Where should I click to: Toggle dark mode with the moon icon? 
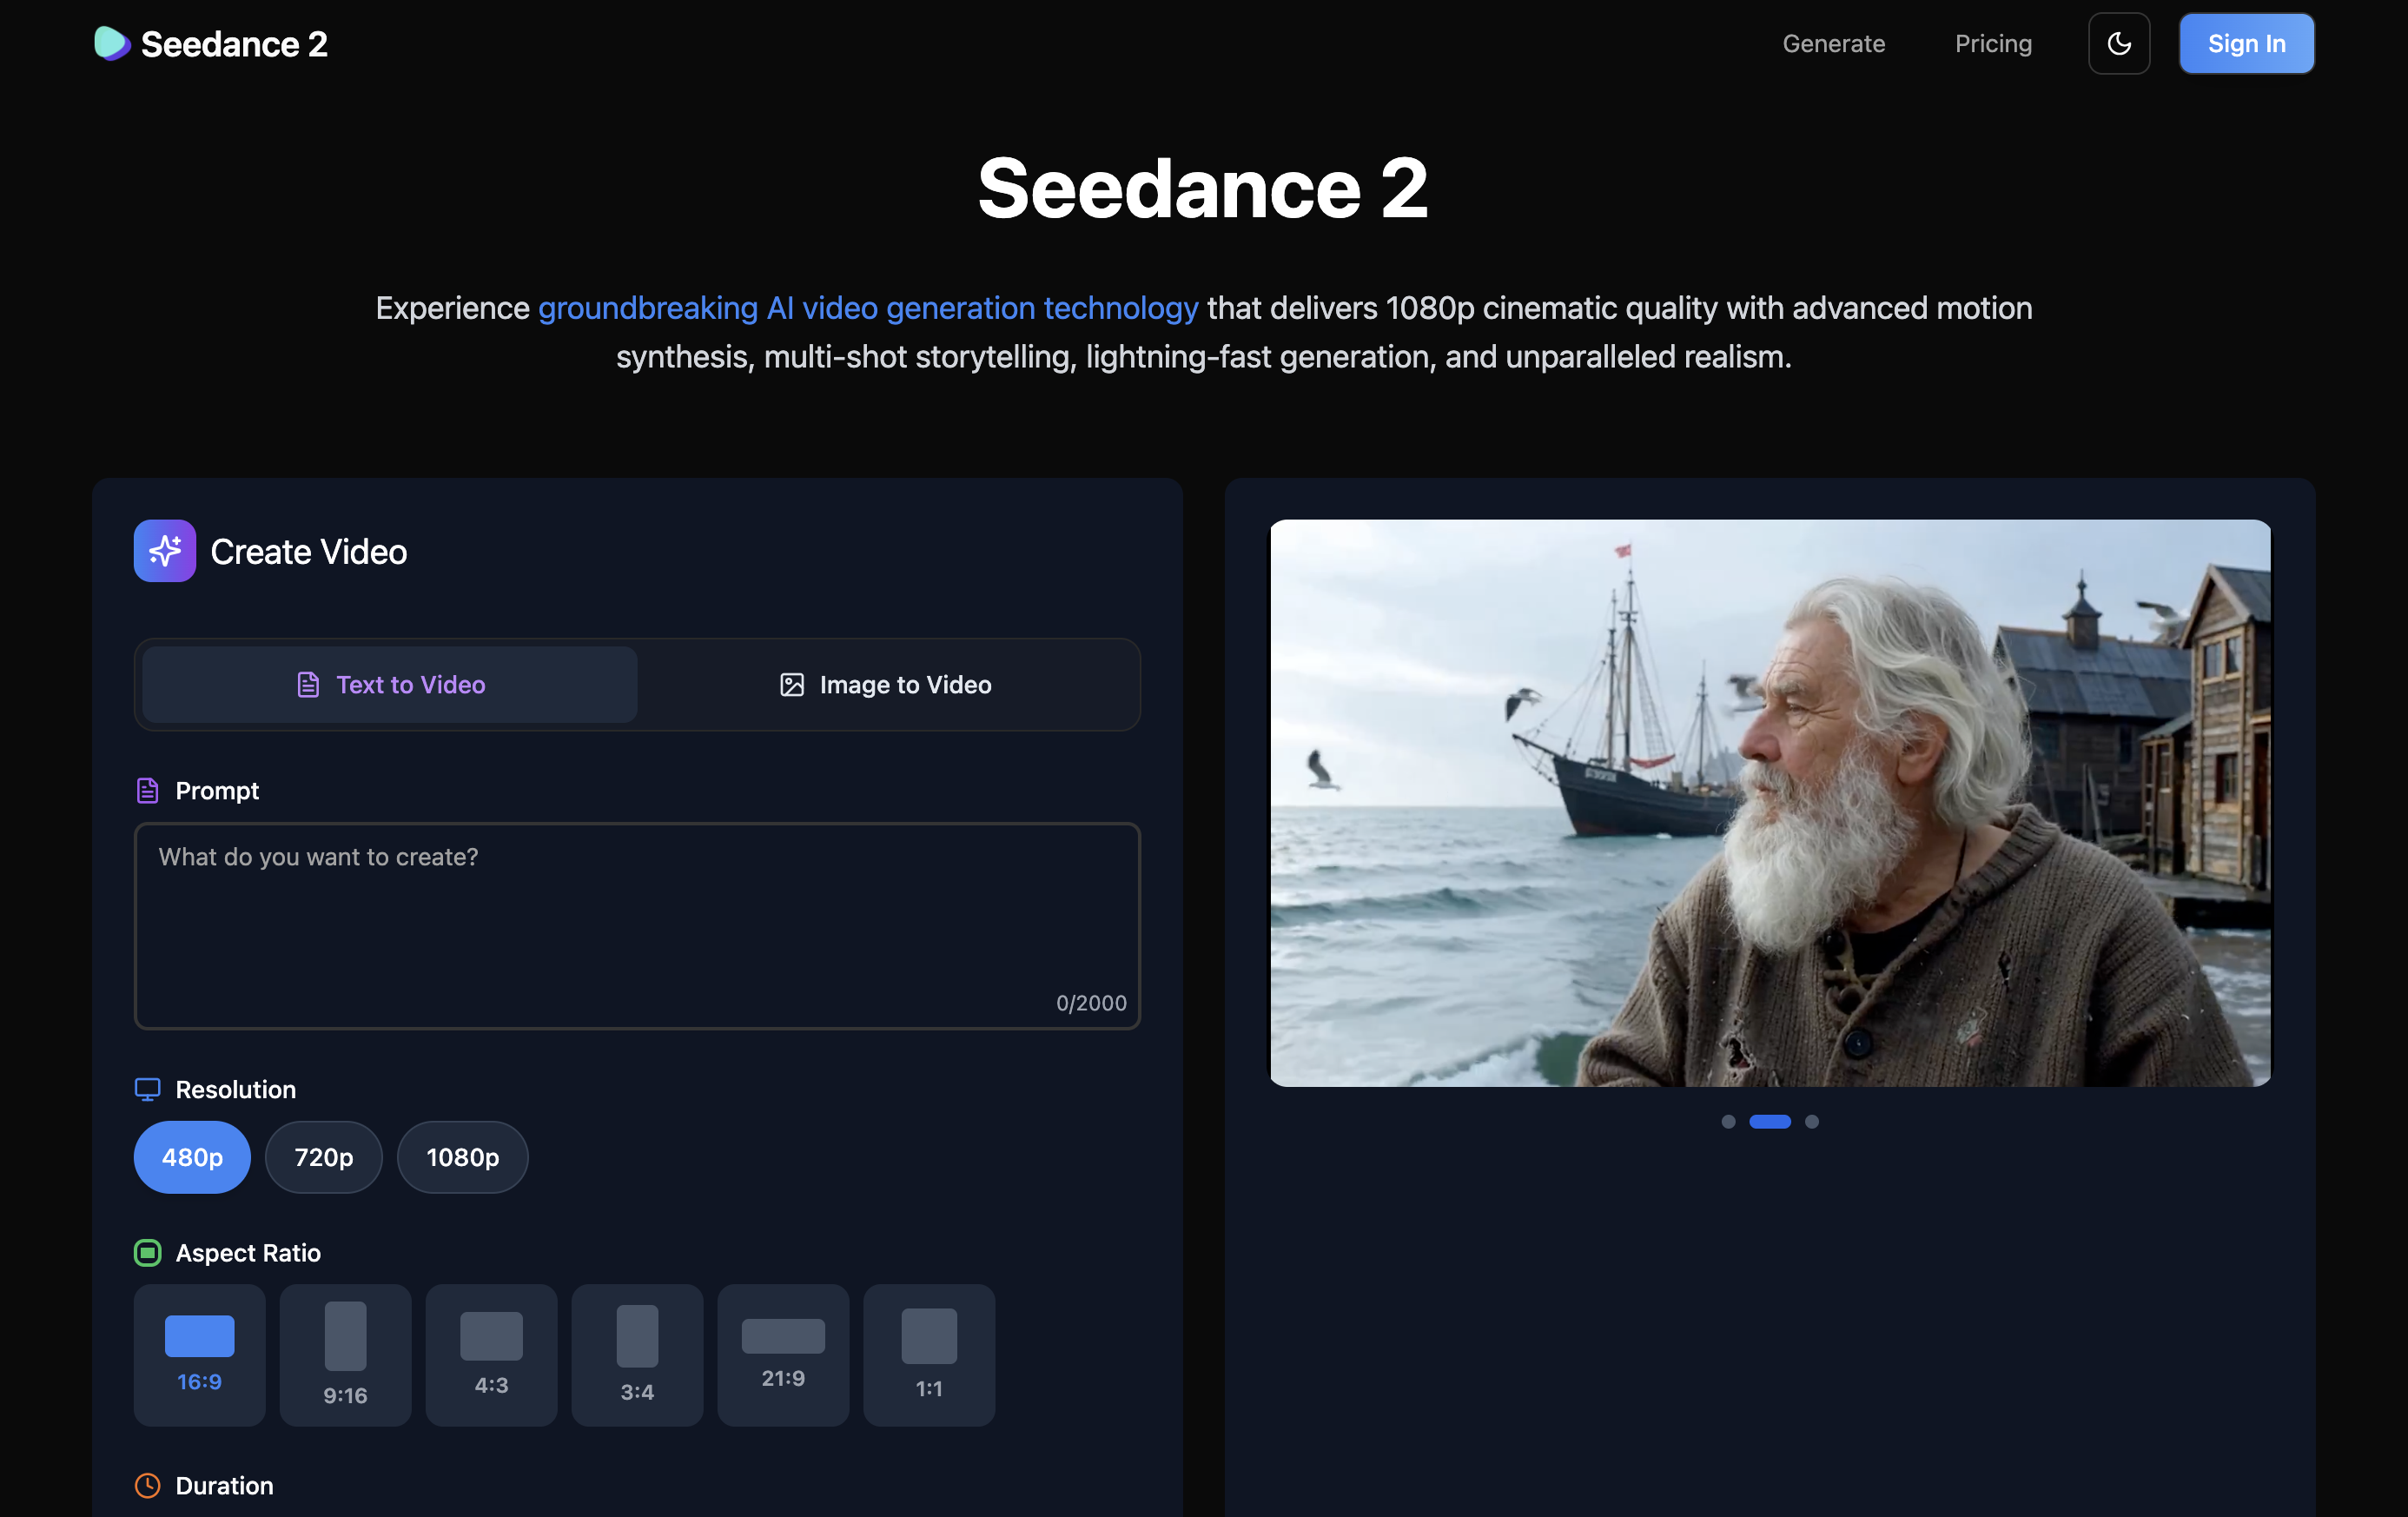(x=2119, y=43)
